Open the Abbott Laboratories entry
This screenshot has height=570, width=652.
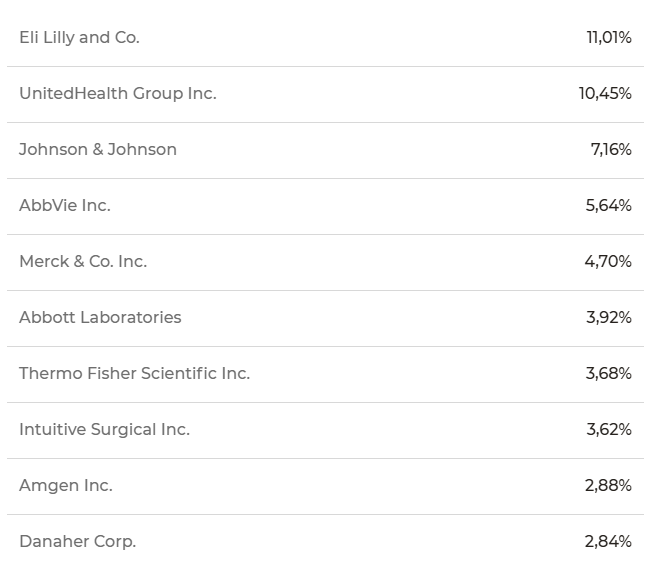coord(100,317)
